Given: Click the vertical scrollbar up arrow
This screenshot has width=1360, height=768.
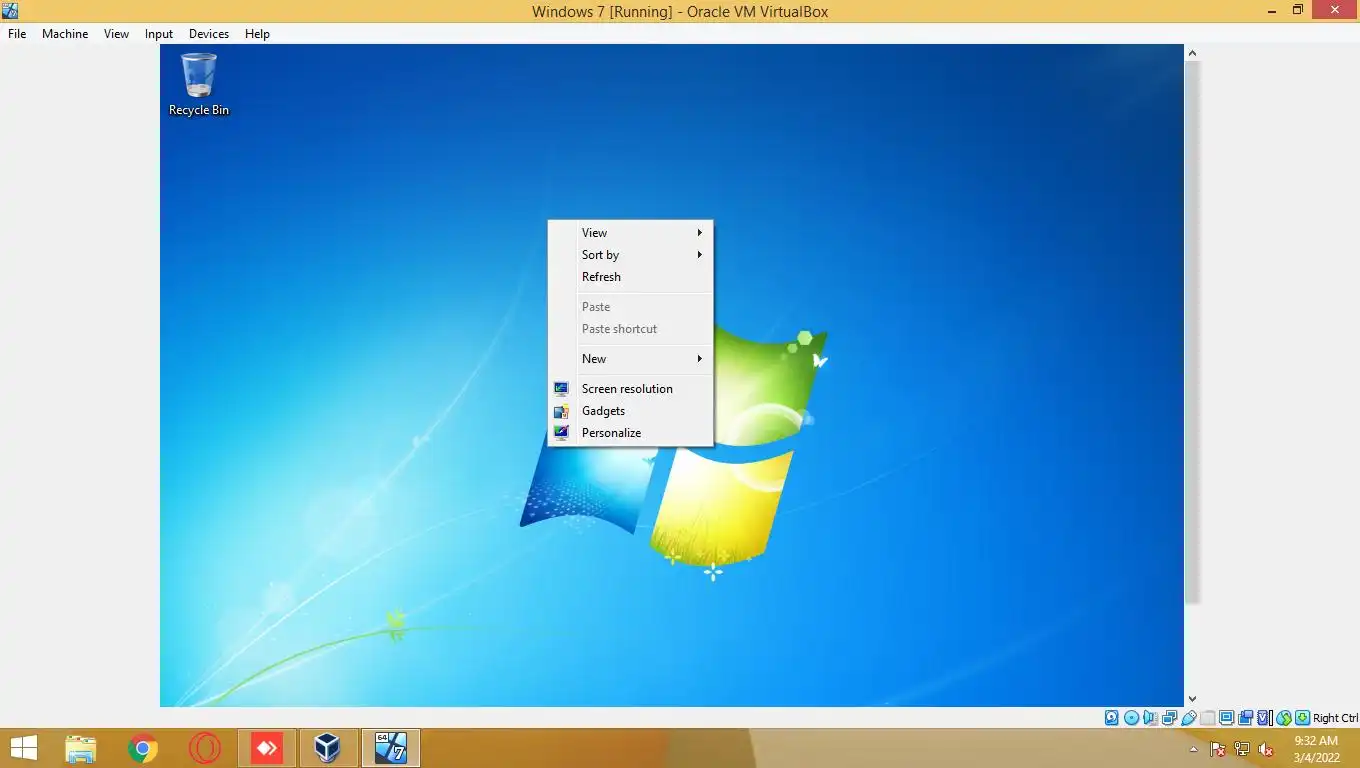Looking at the screenshot, I should coord(1192,52).
